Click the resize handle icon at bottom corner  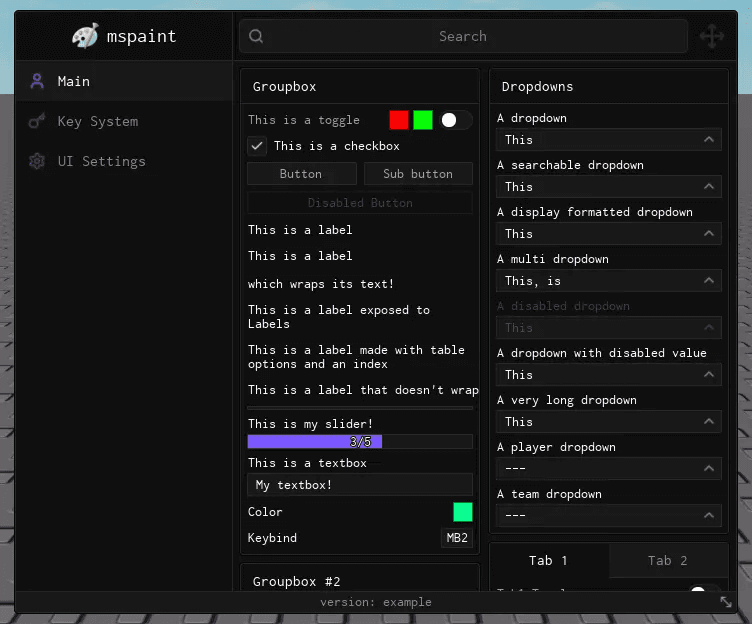726,602
